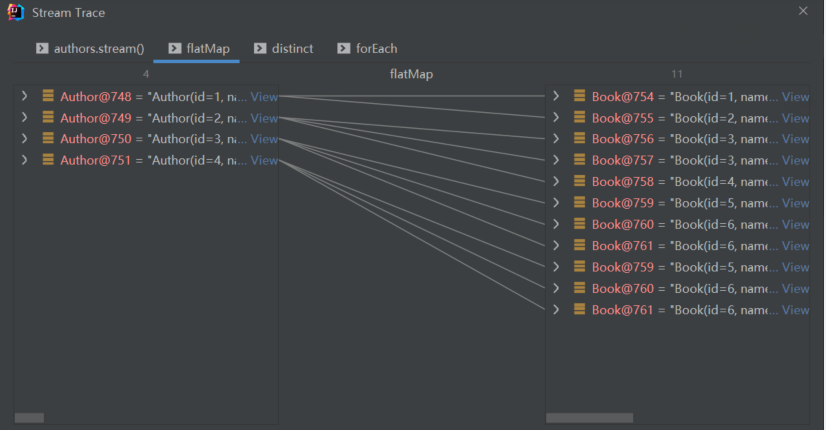826x430 pixels.
Task: Open View link for Author@748
Action: [264, 97]
